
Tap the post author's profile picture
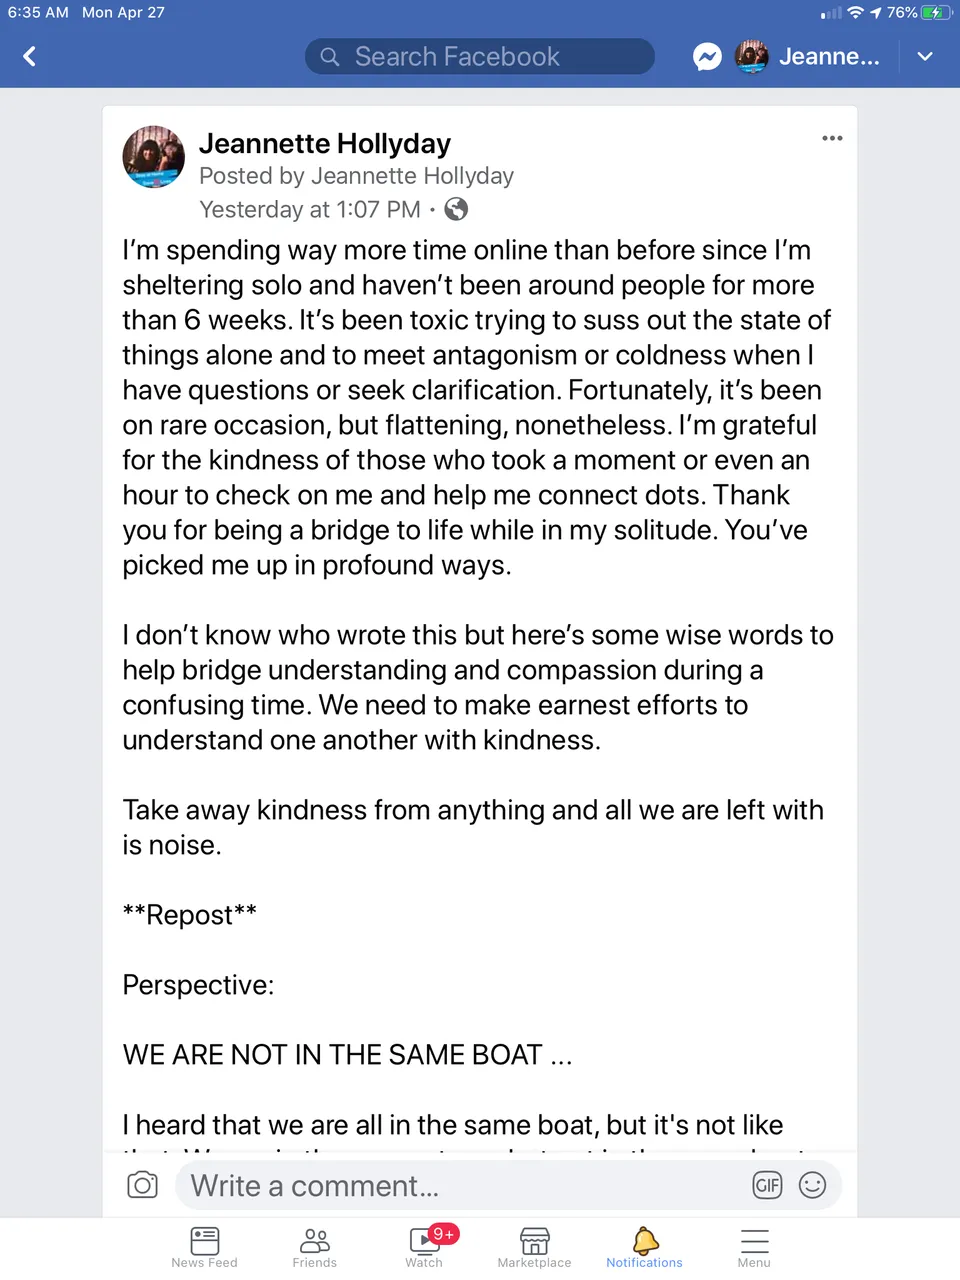tap(154, 157)
